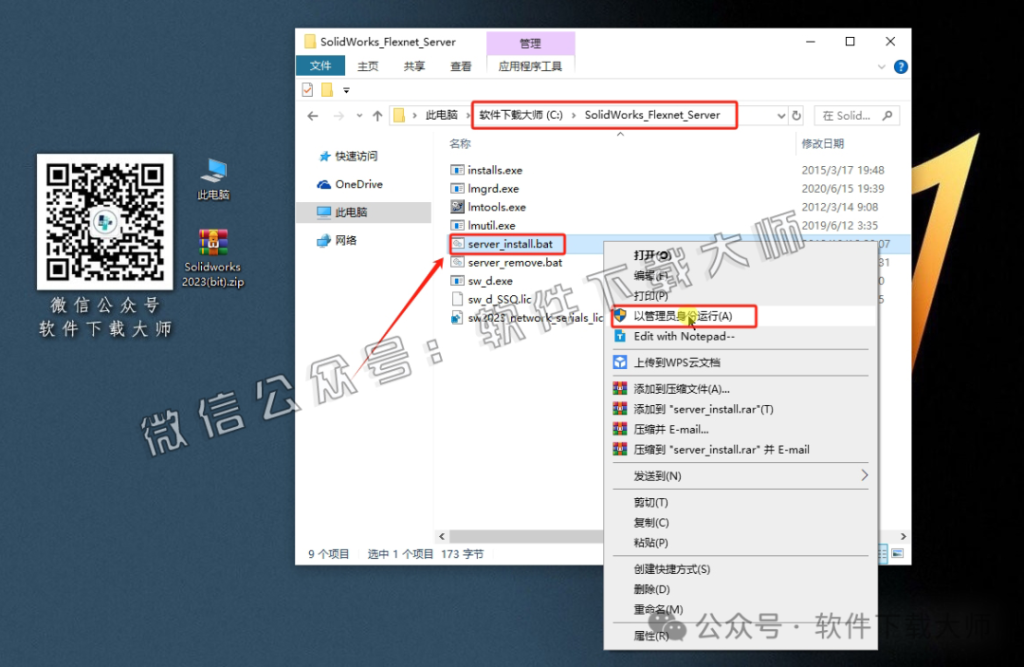Image resolution: width=1024 pixels, height=667 pixels.
Task: Click the WeChat QR code image
Action: click(x=104, y=222)
